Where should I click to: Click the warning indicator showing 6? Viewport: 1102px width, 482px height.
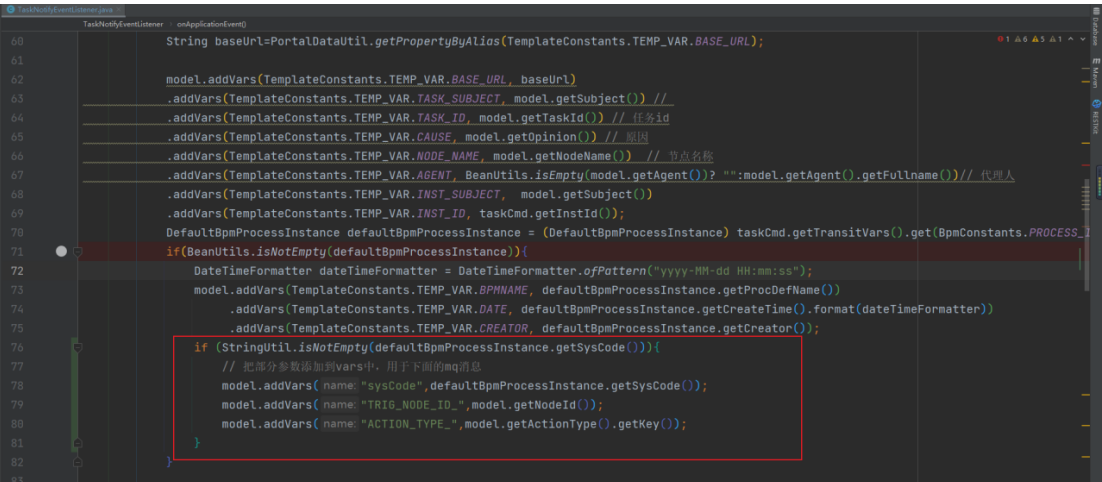(1020, 39)
